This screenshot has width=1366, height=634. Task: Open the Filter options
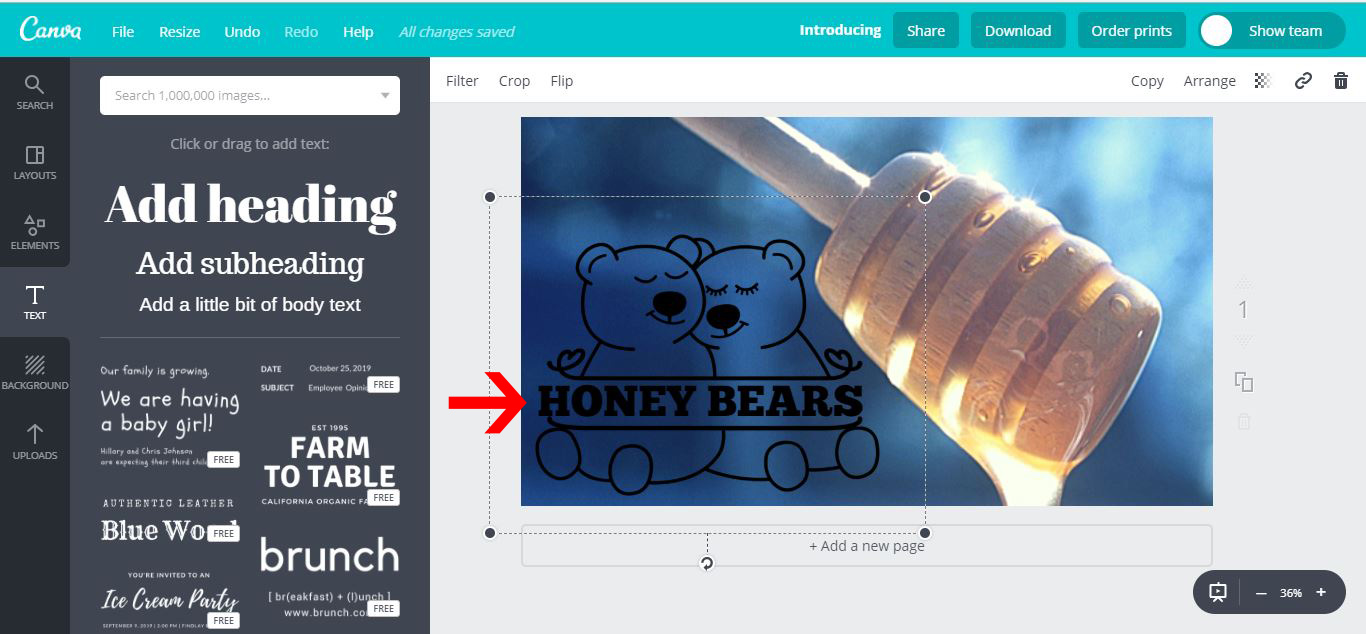[462, 81]
